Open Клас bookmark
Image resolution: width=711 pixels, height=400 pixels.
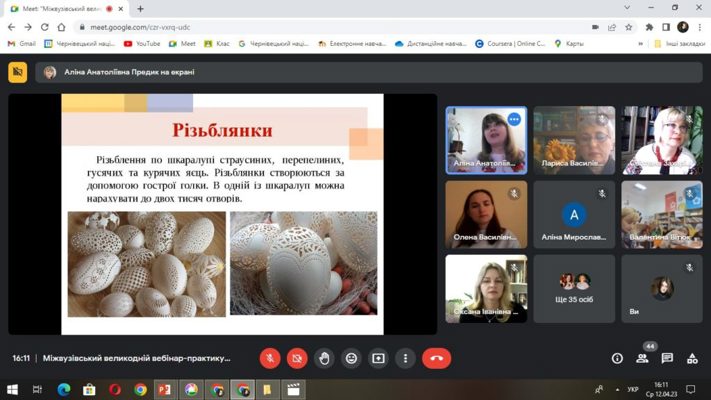pyautogui.click(x=217, y=44)
